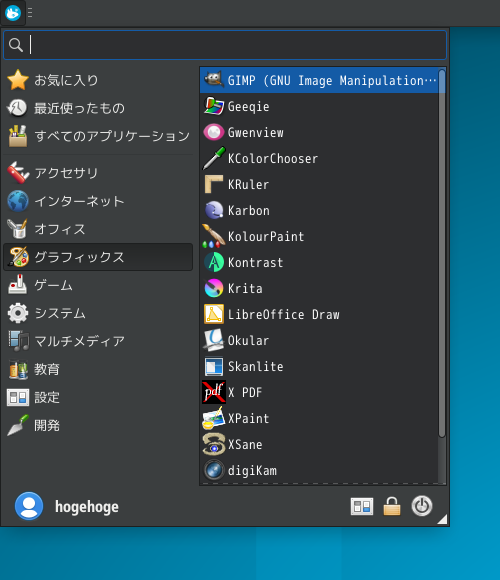Select グラフィックス category
The image size is (500, 580).
[x=98, y=257]
